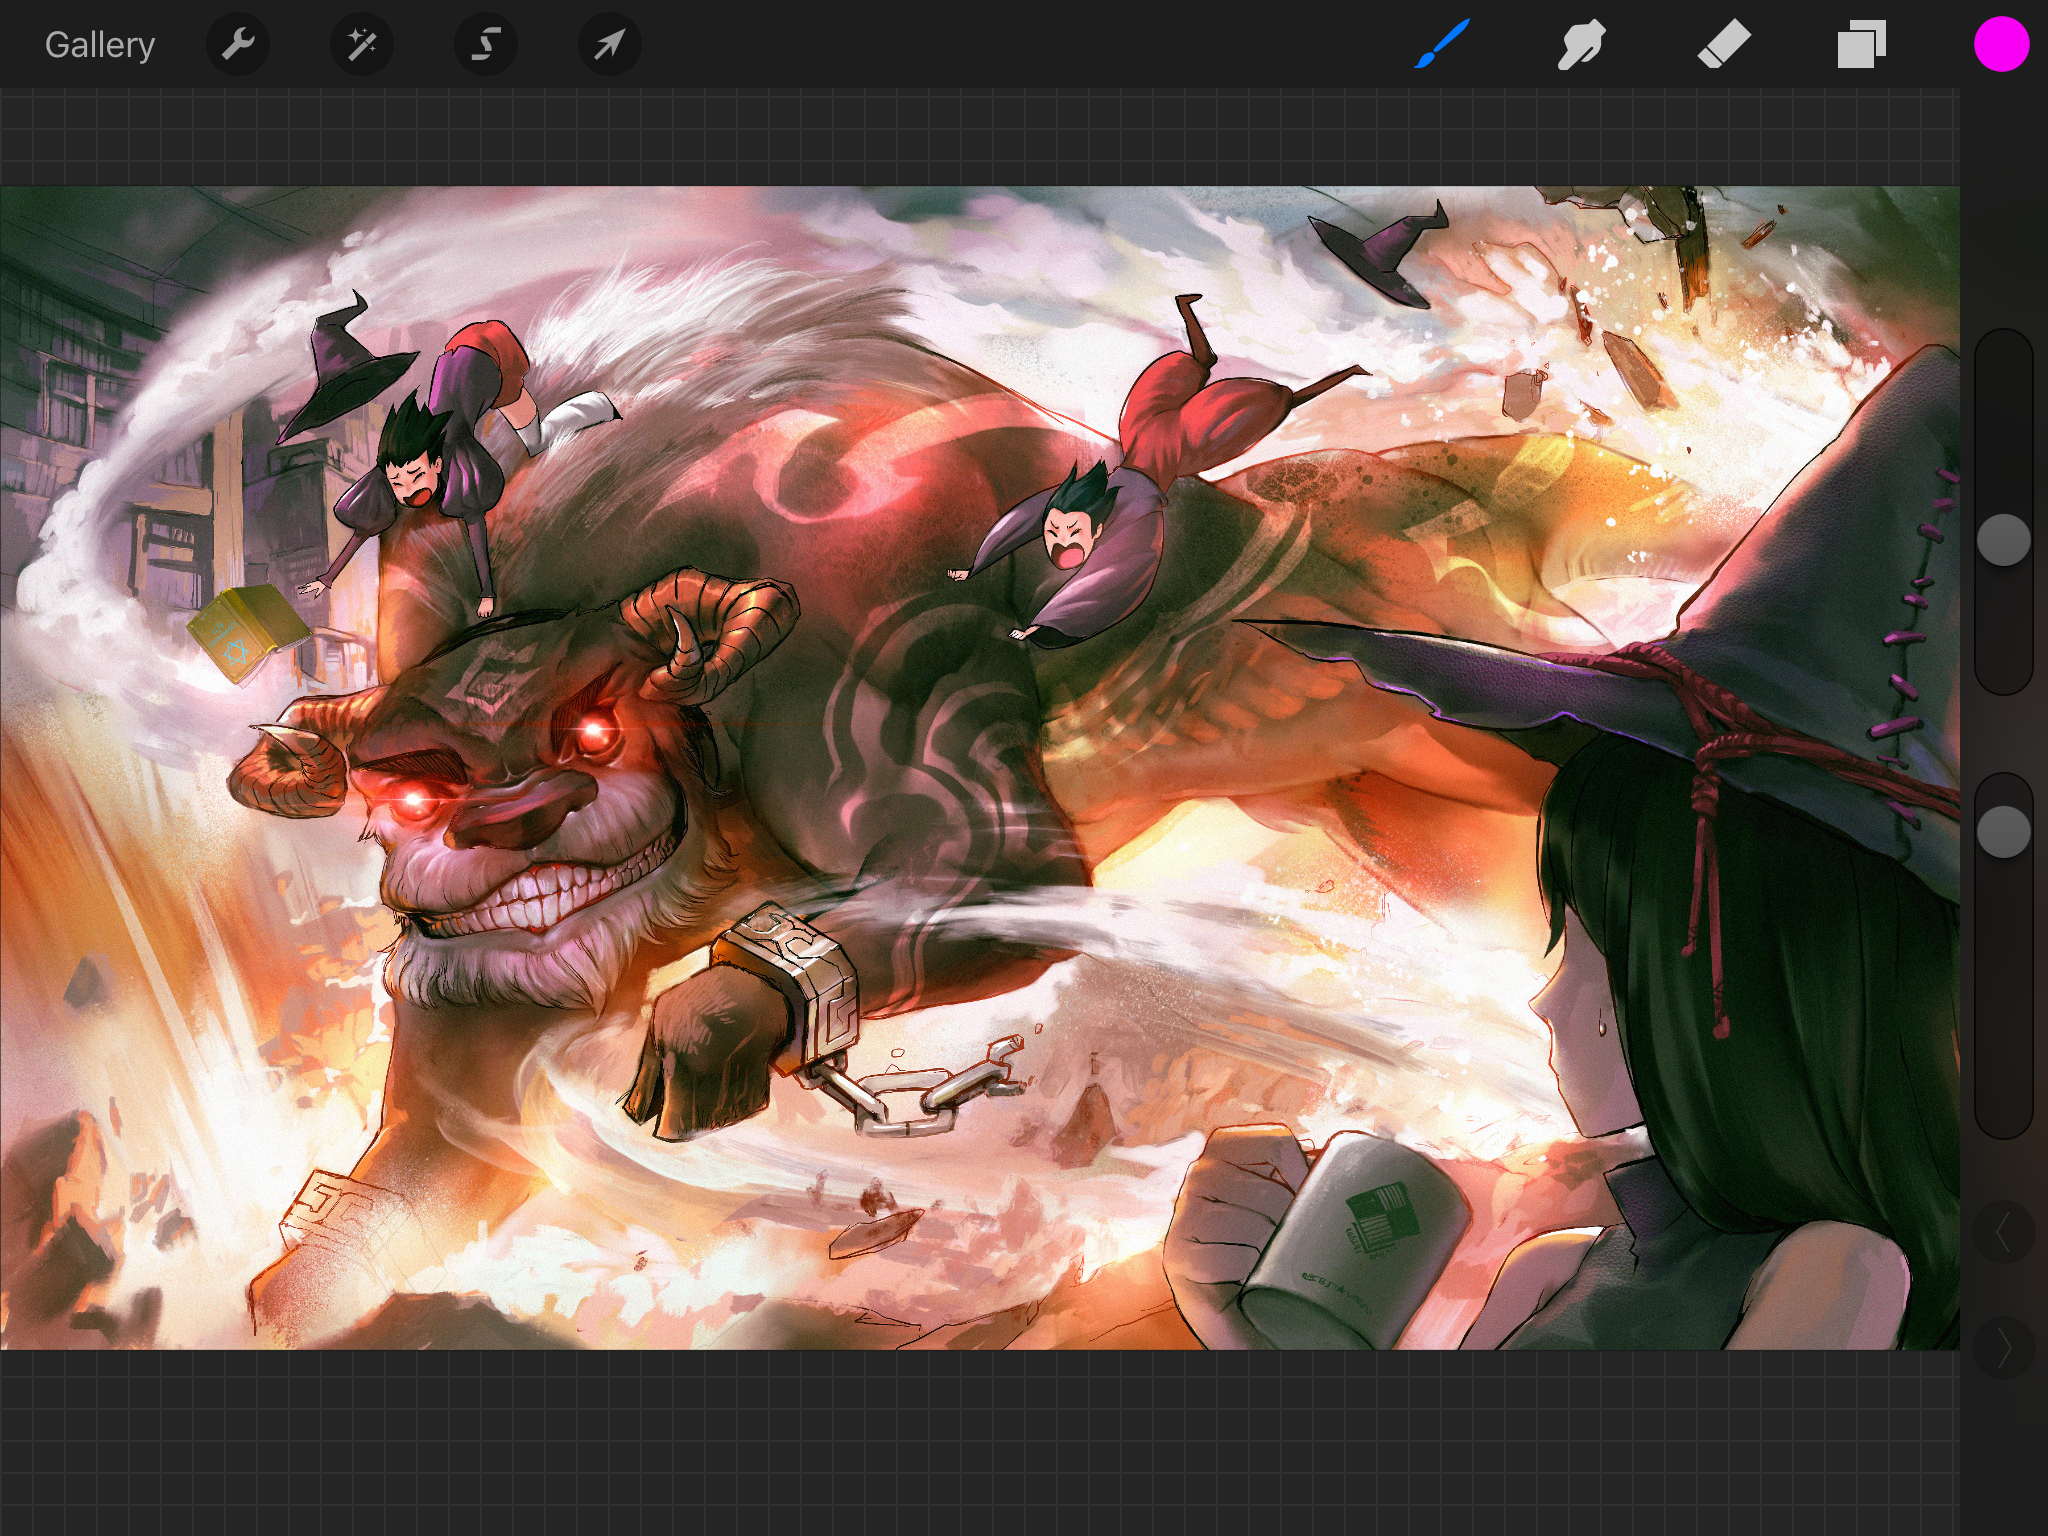Activate the Selection tool
Screen dimensions: 2048x1536
click(485, 45)
